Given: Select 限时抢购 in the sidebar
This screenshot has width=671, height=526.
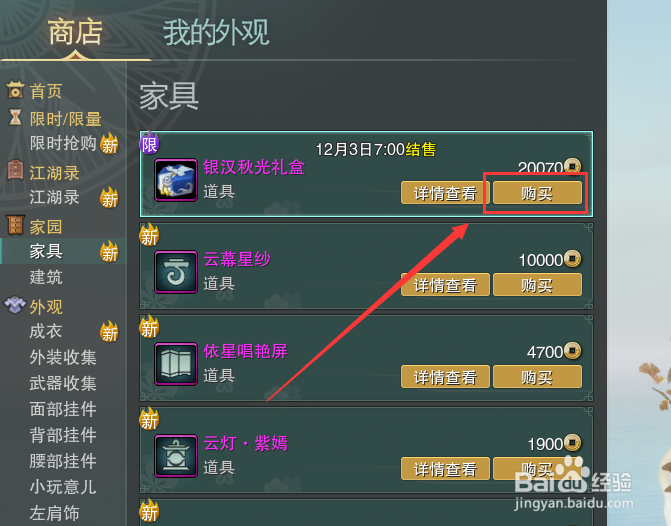Looking at the screenshot, I should tap(63, 143).
